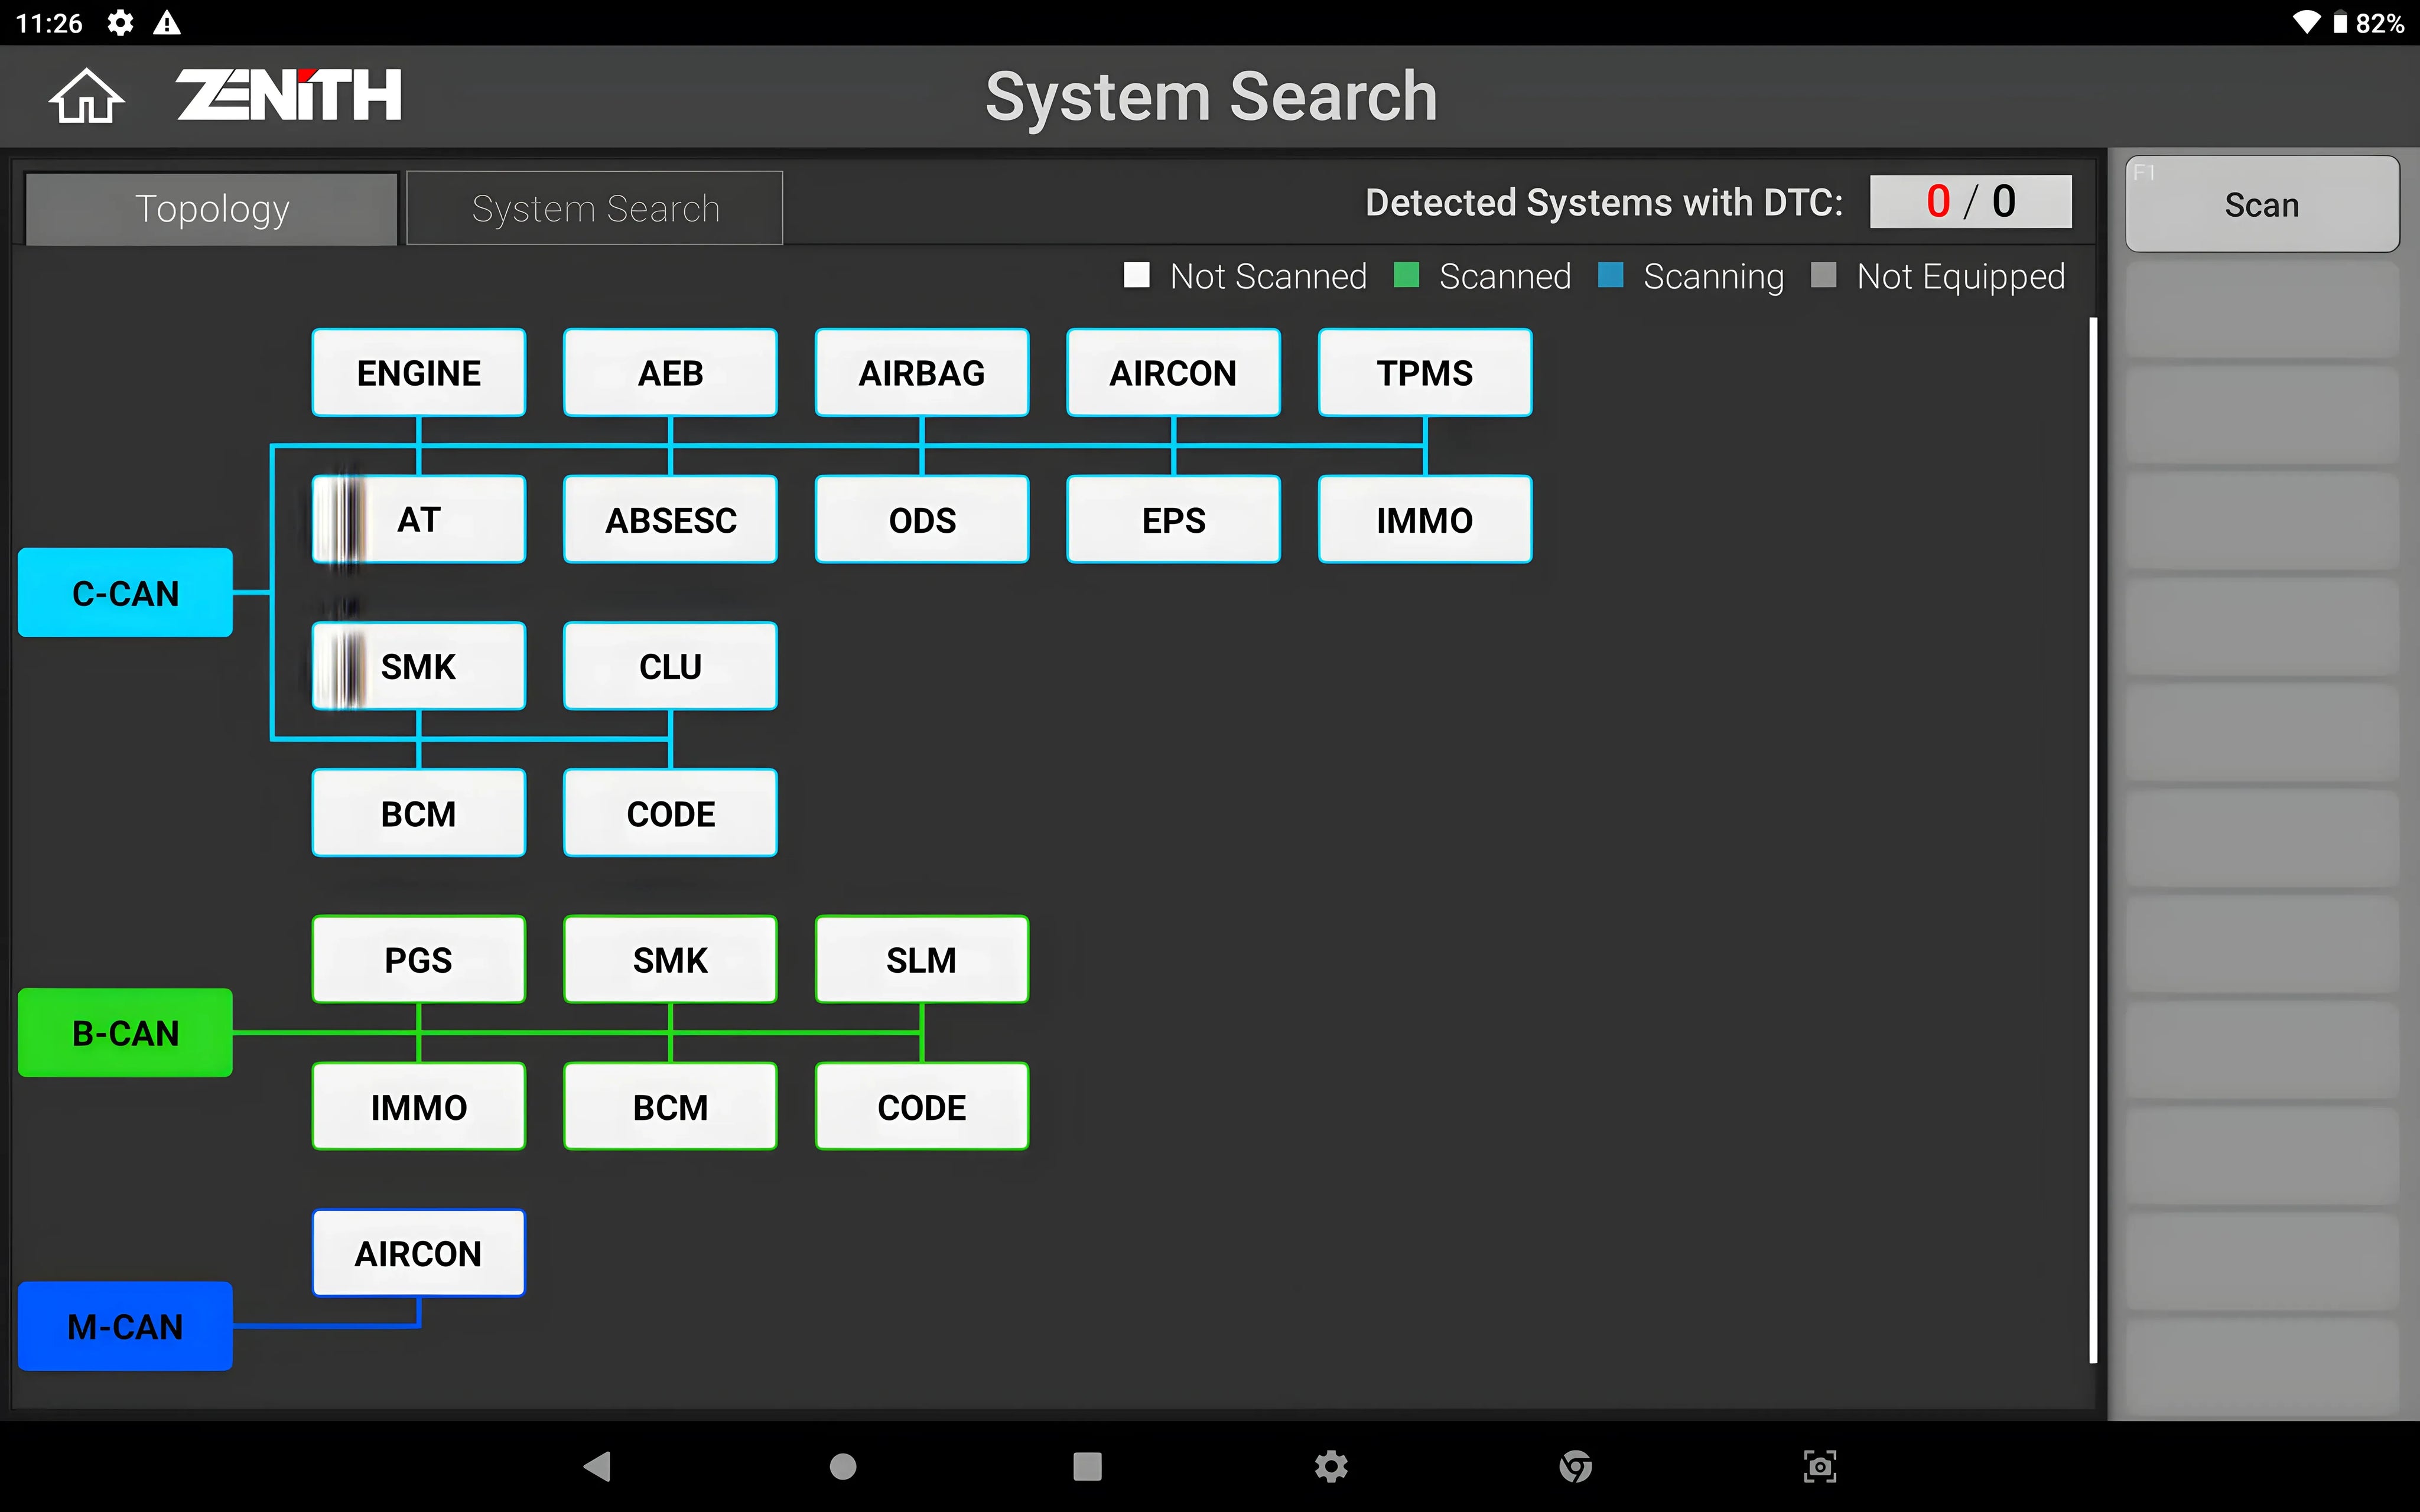Tap the screenshot capture icon
Image resolution: width=2420 pixels, height=1512 pixels.
1819,1466
